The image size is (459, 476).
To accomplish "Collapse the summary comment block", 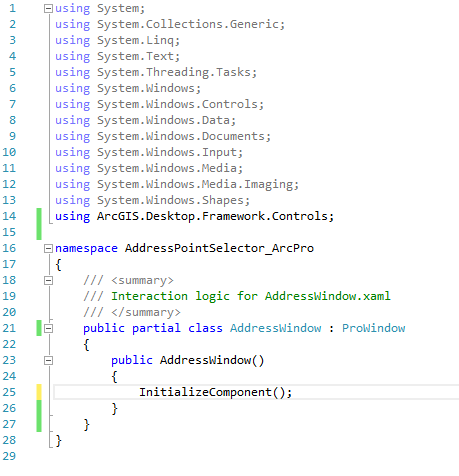I will (x=48, y=280).
